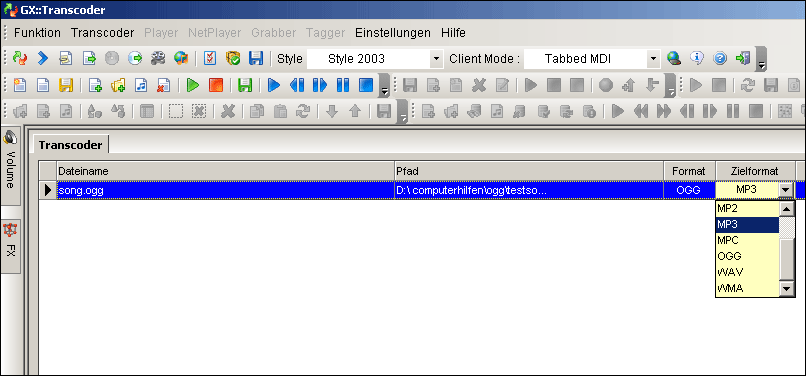Toggle the Zielformat MP3 dropdown arrow
The image size is (806, 376).
[x=785, y=190]
